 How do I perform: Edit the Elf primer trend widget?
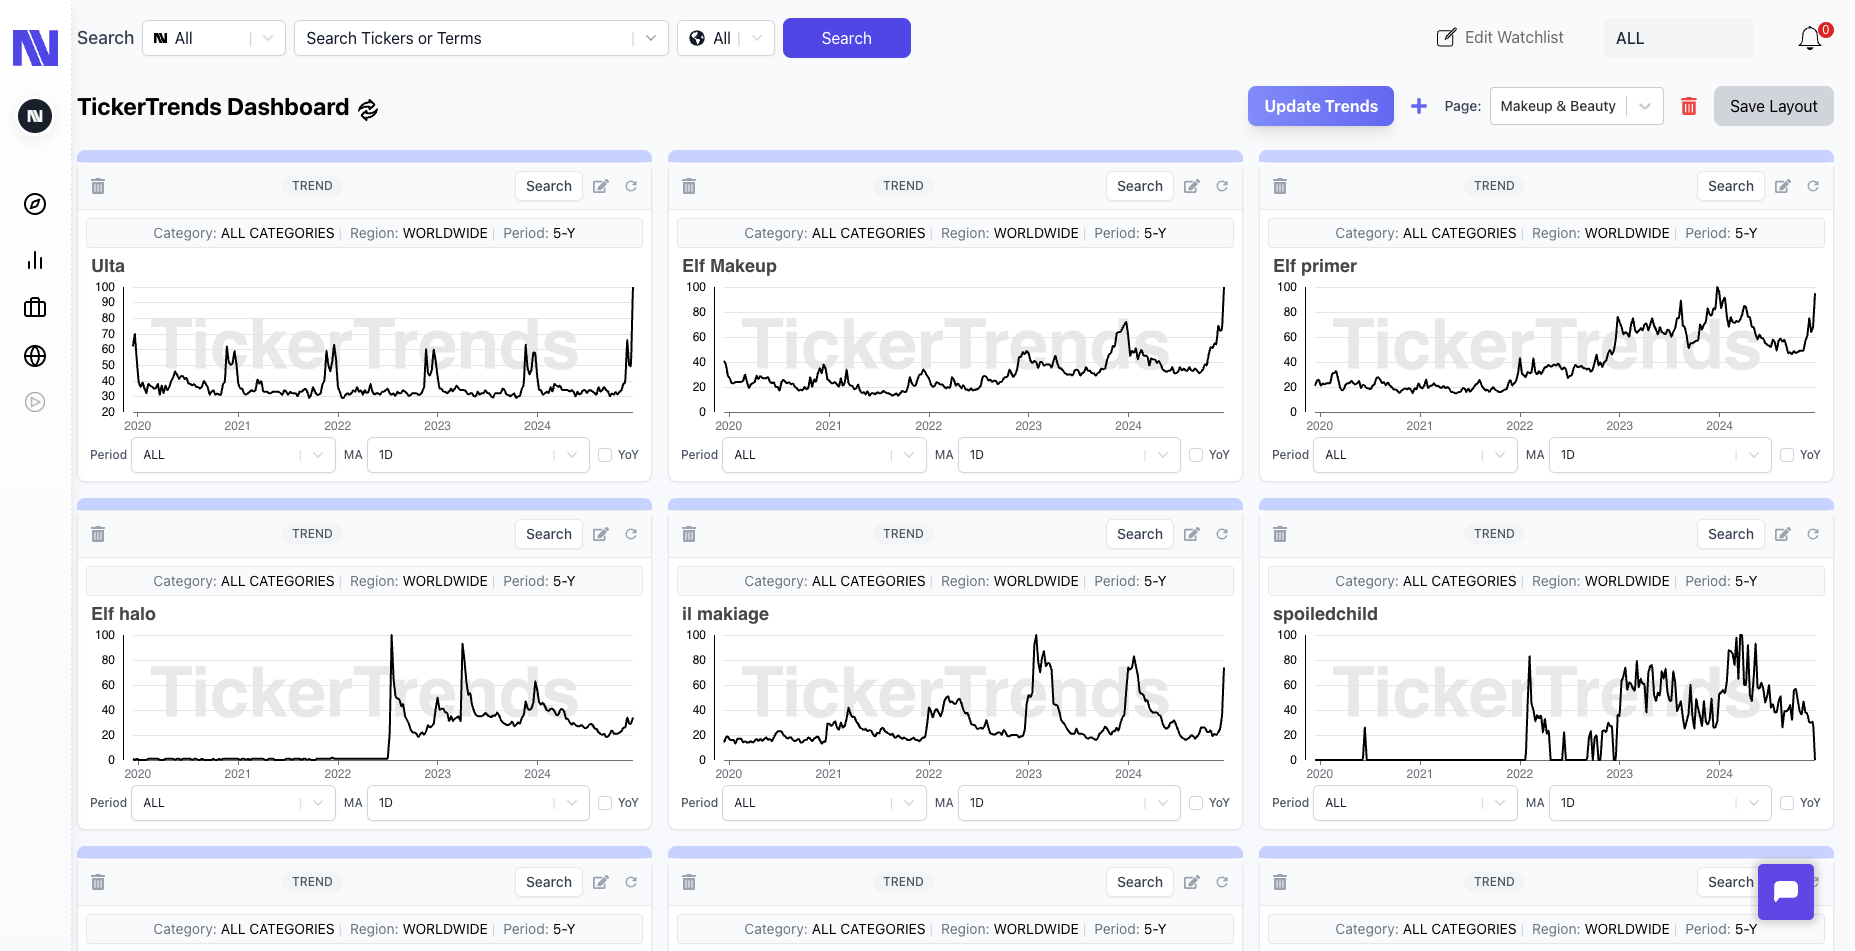click(1782, 186)
